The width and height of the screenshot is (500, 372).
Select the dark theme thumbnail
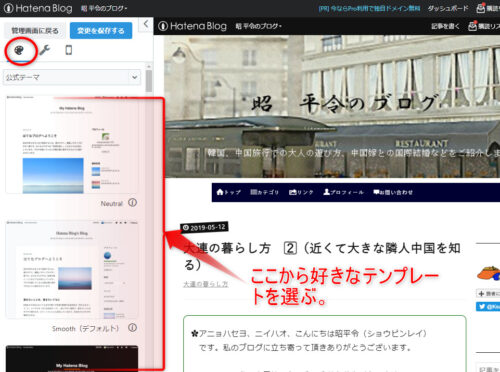point(72,358)
